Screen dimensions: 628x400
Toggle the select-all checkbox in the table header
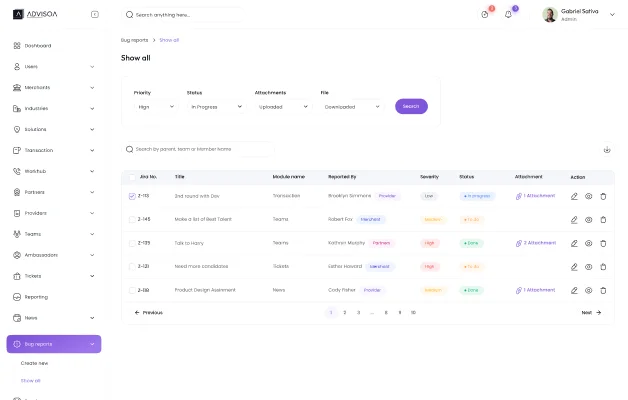(x=132, y=177)
